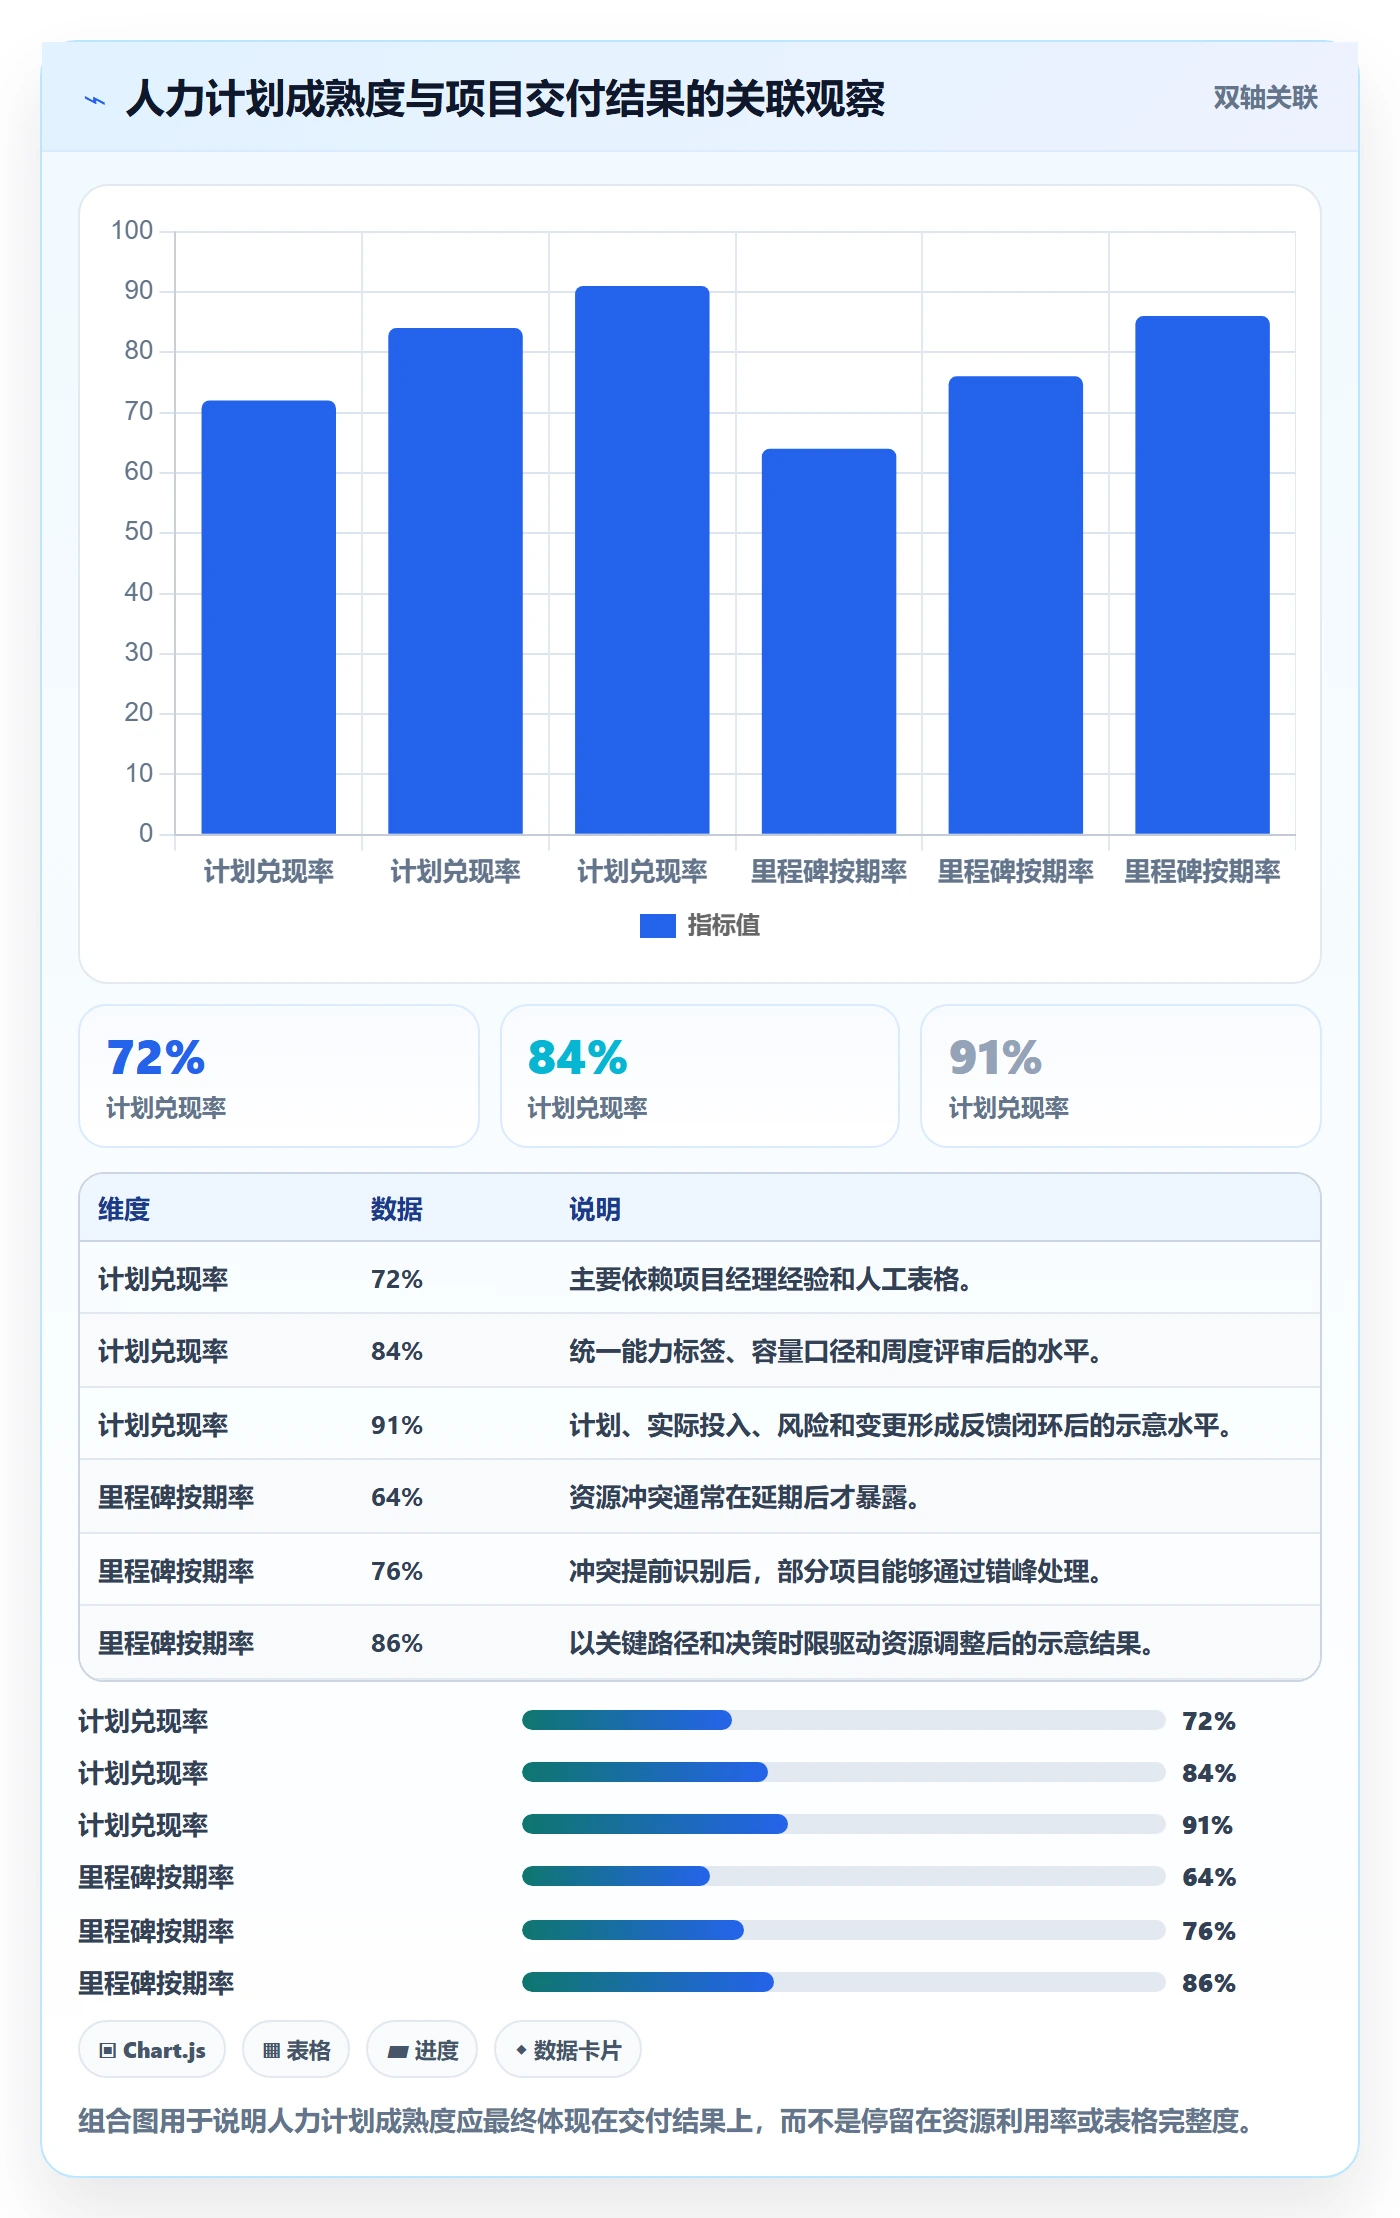The image size is (1400, 2218).
Task: Click the Chart.js tag label
Action: tap(164, 2051)
